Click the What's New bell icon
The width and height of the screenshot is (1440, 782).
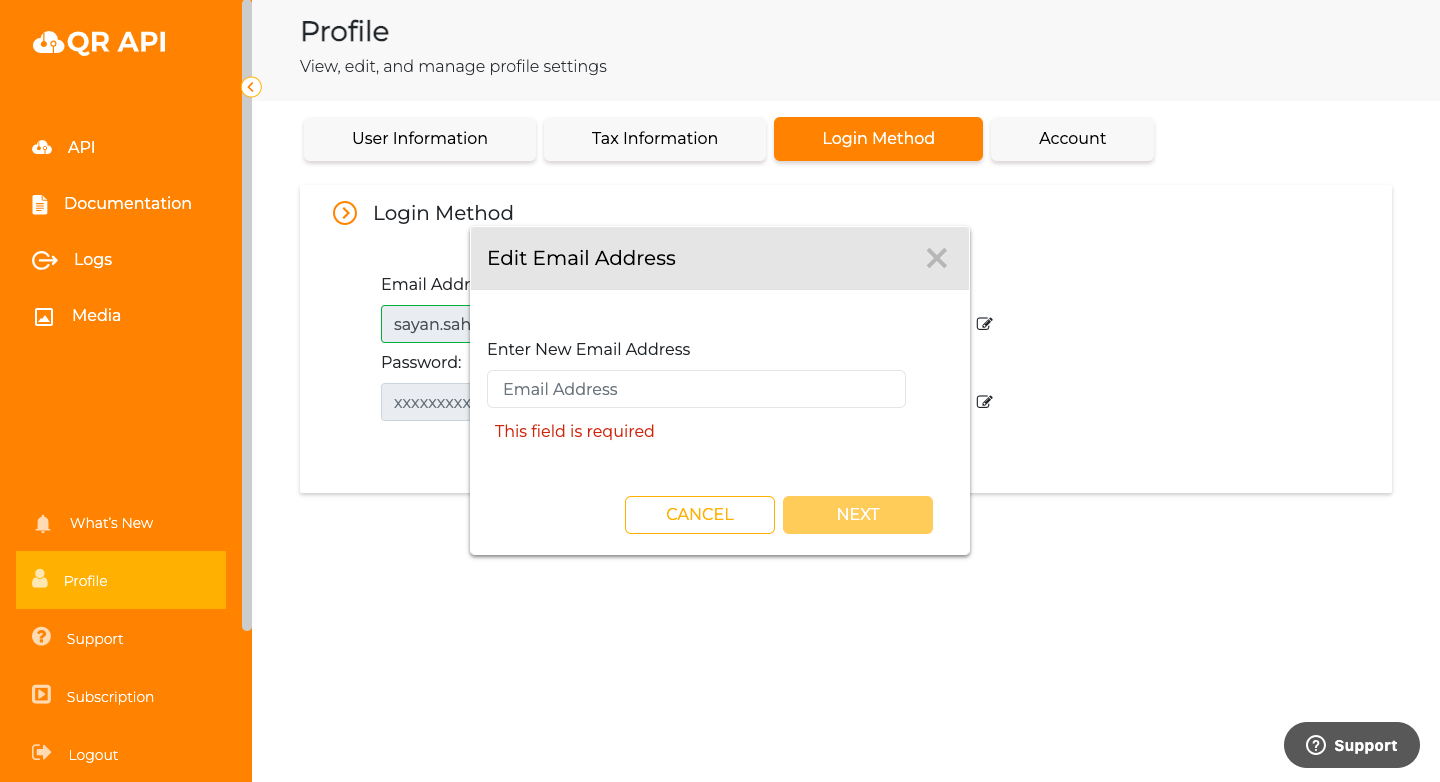pyautogui.click(x=43, y=523)
